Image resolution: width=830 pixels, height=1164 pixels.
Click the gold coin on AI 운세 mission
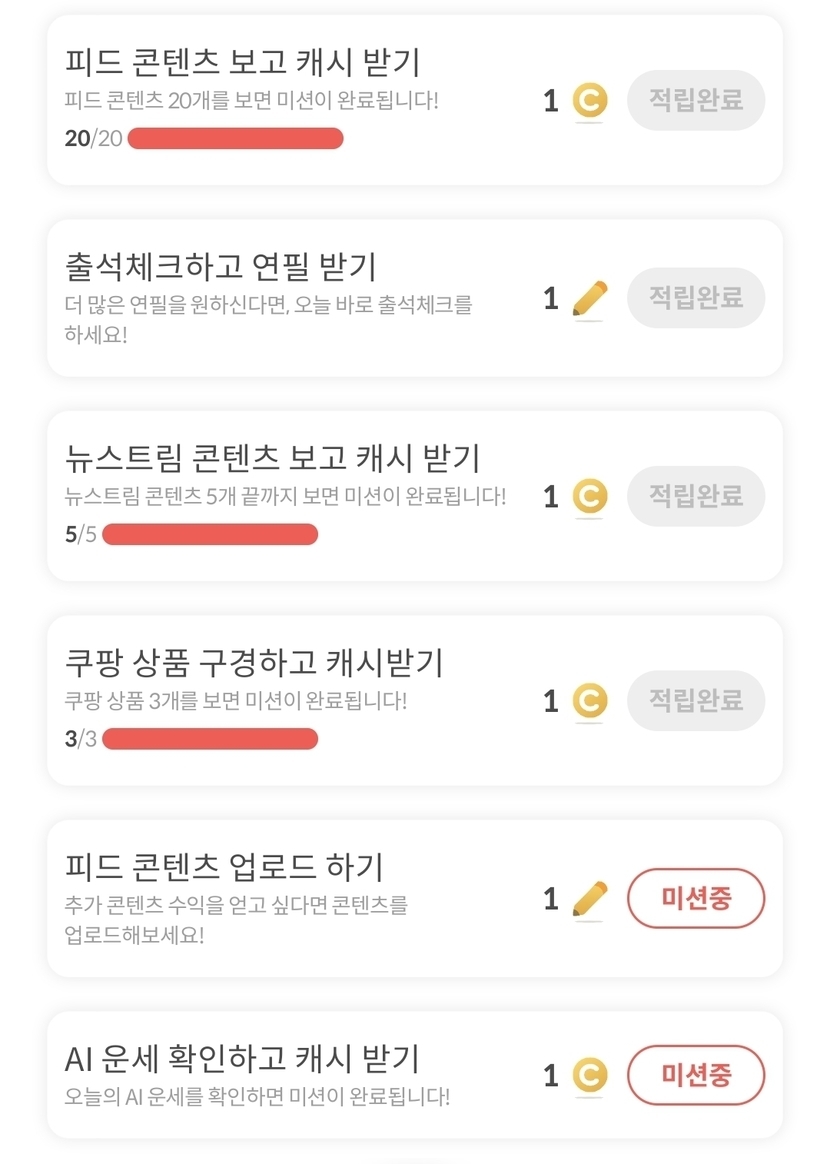click(x=590, y=1075)
